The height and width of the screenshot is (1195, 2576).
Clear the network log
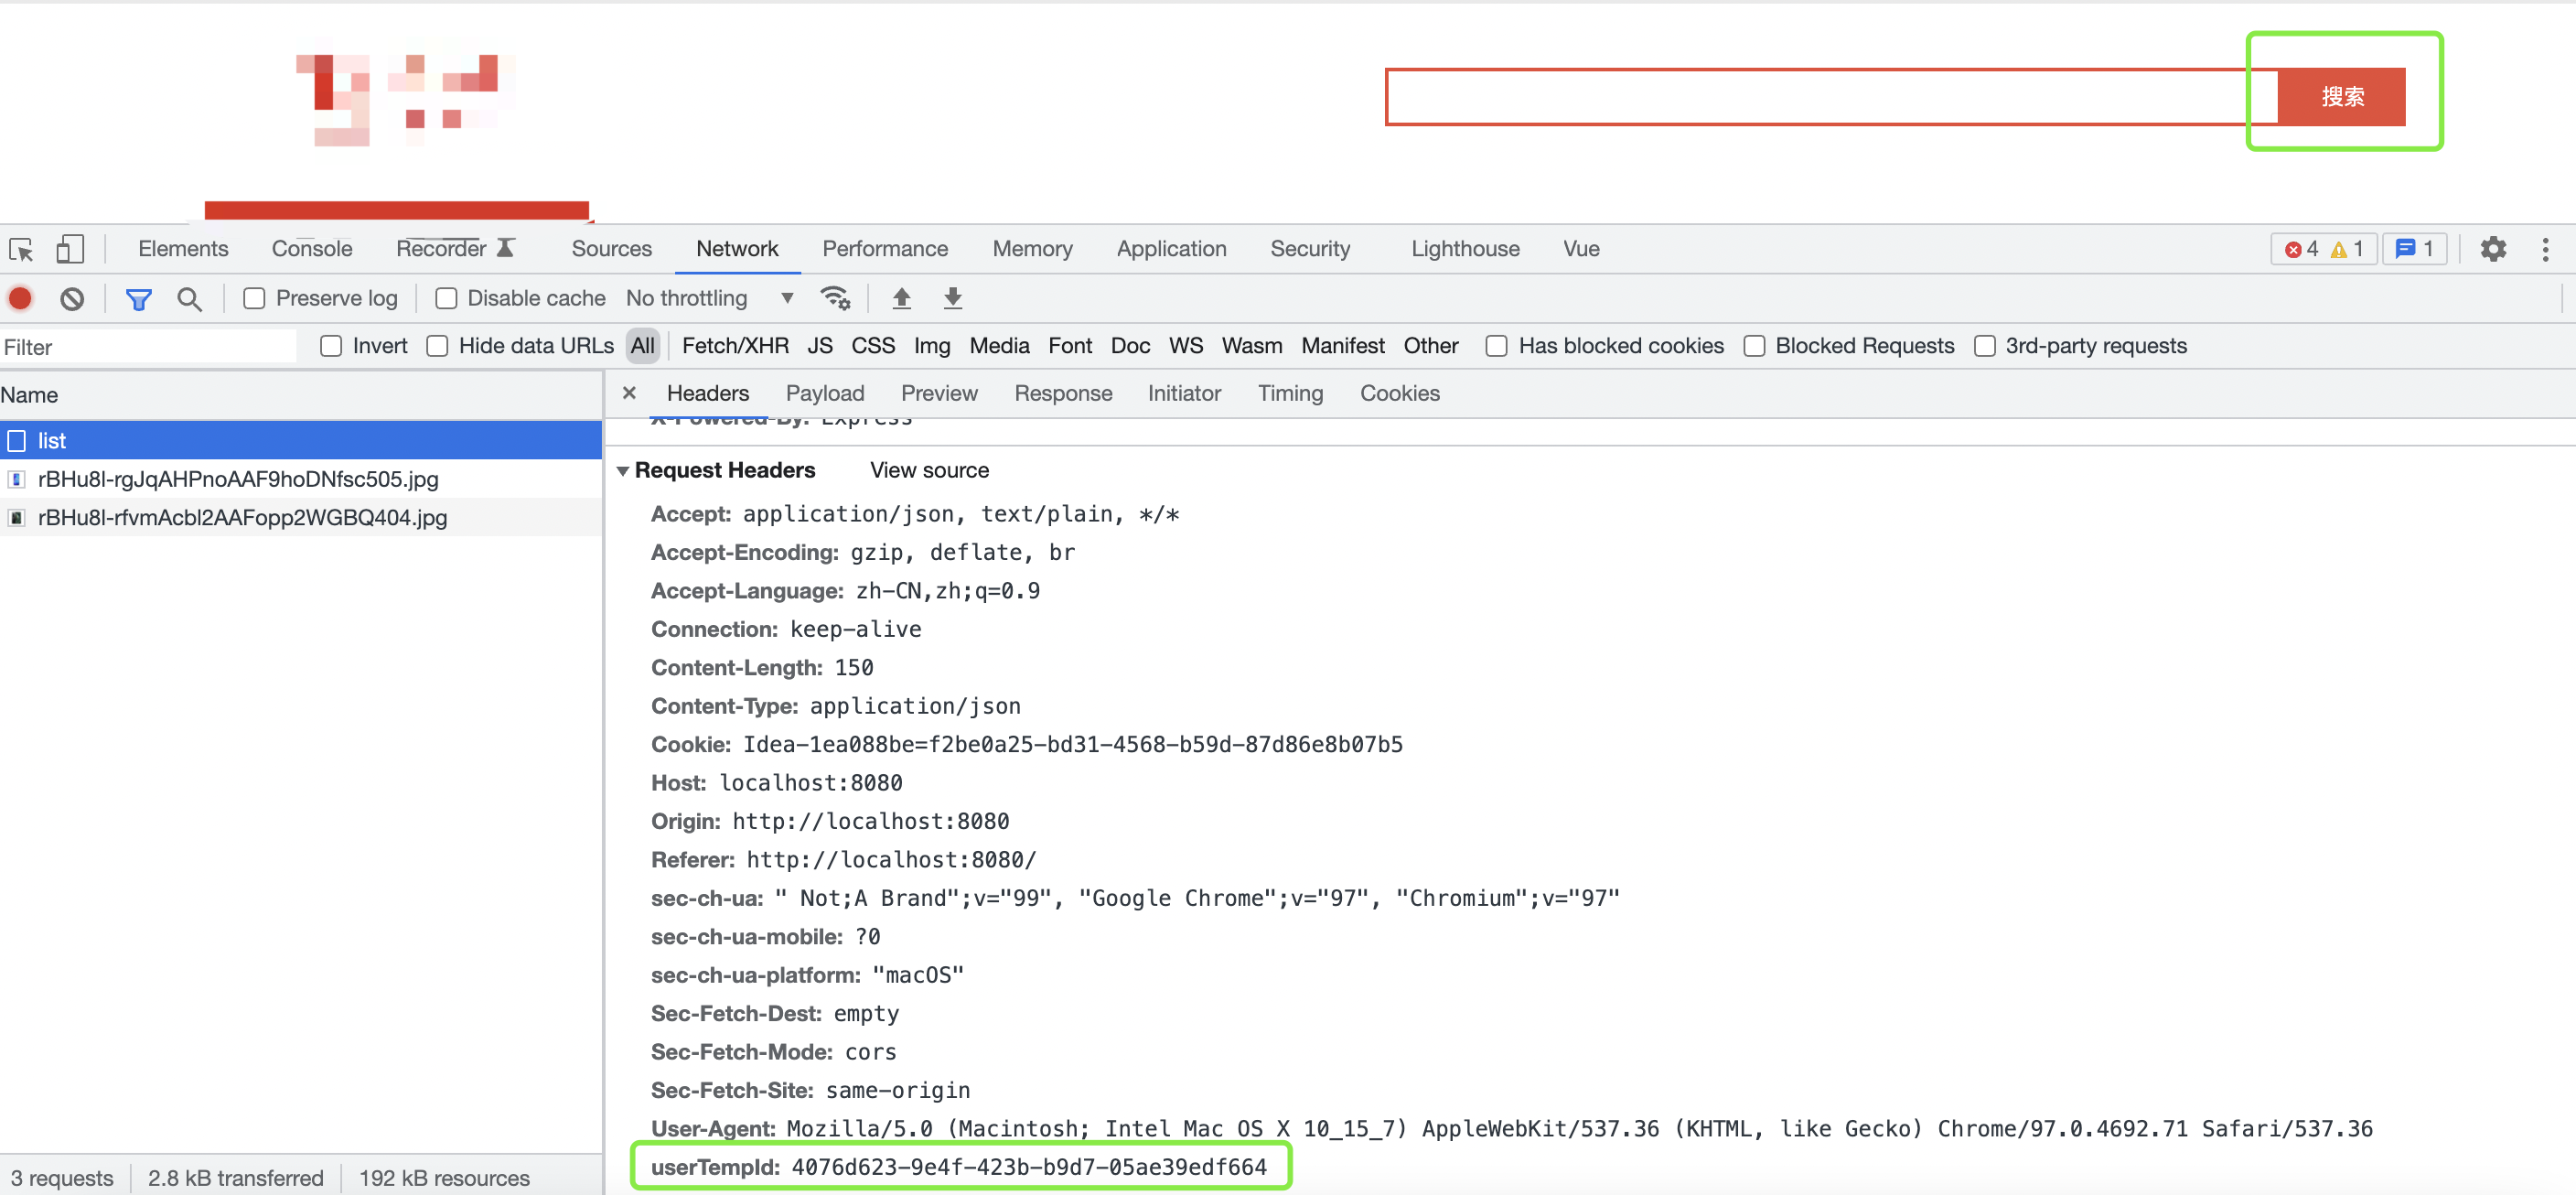click(71, 298)
